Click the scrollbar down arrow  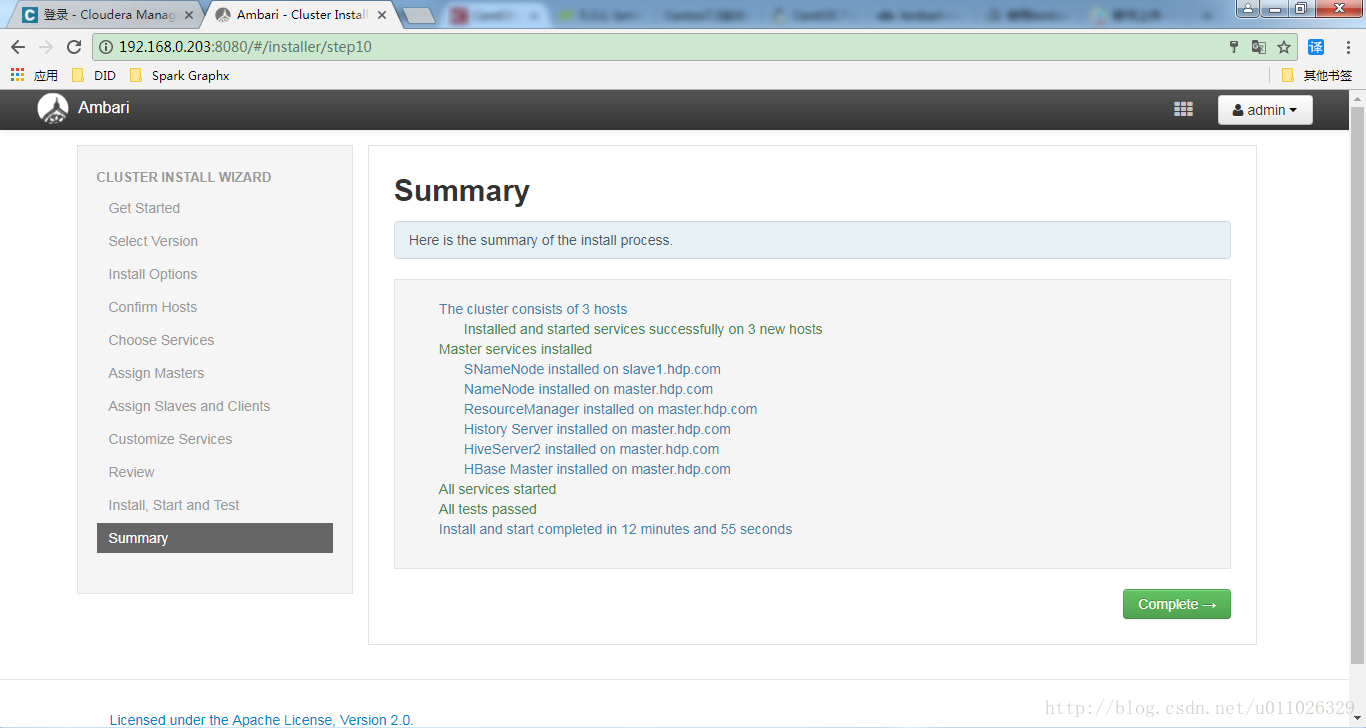pyautogui.click(x=1357, y=719)
